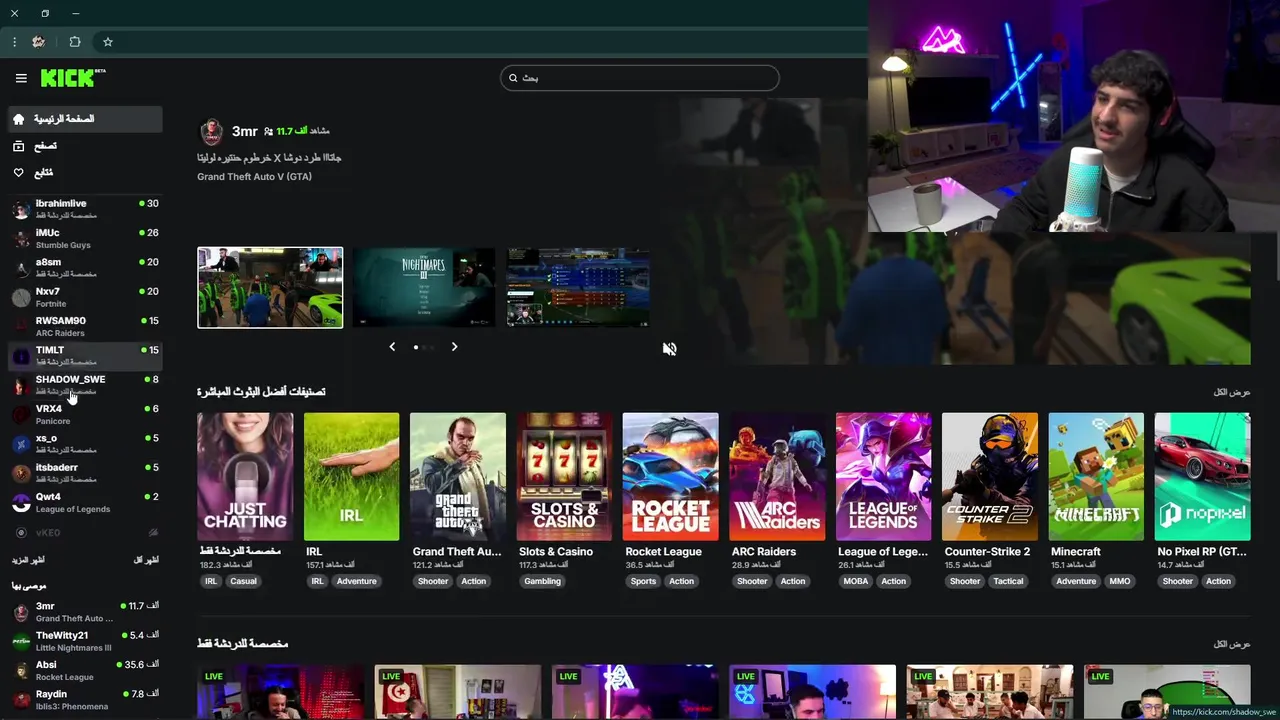
Task: Open a8sm channel in the sidebar
Action: pyautogui.click(x=85, y=268)
